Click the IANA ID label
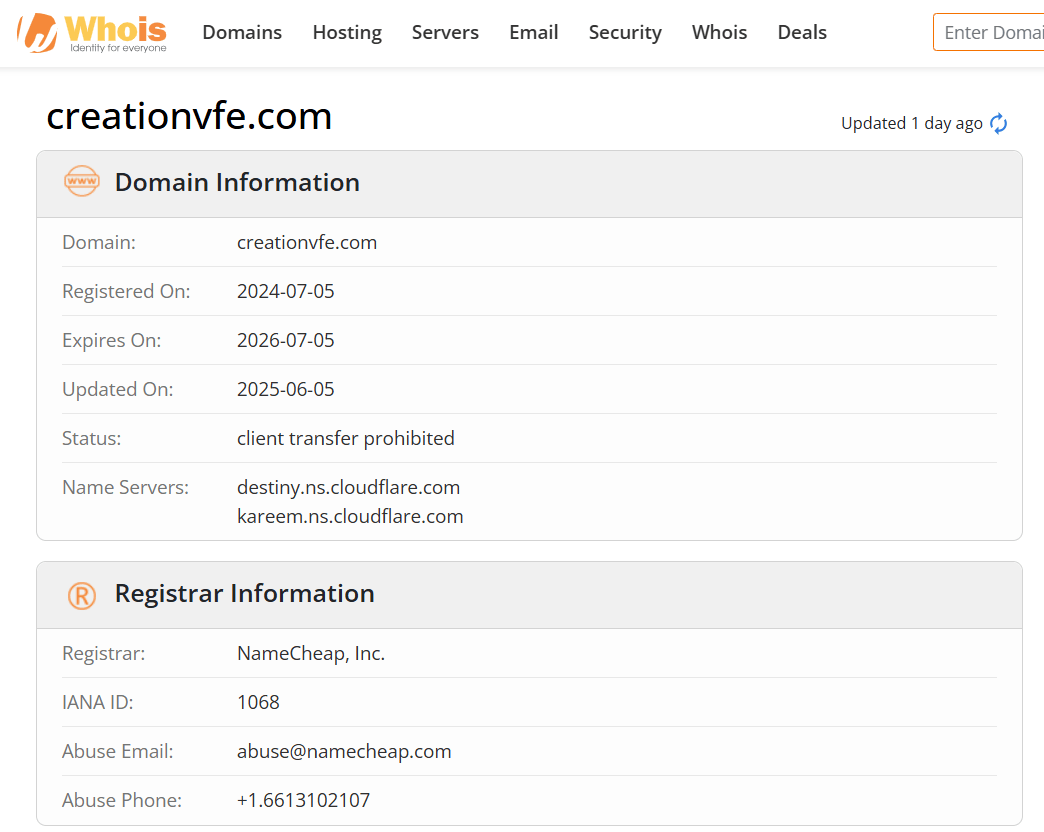This screenshot has width=1044, height=832. 97,702
